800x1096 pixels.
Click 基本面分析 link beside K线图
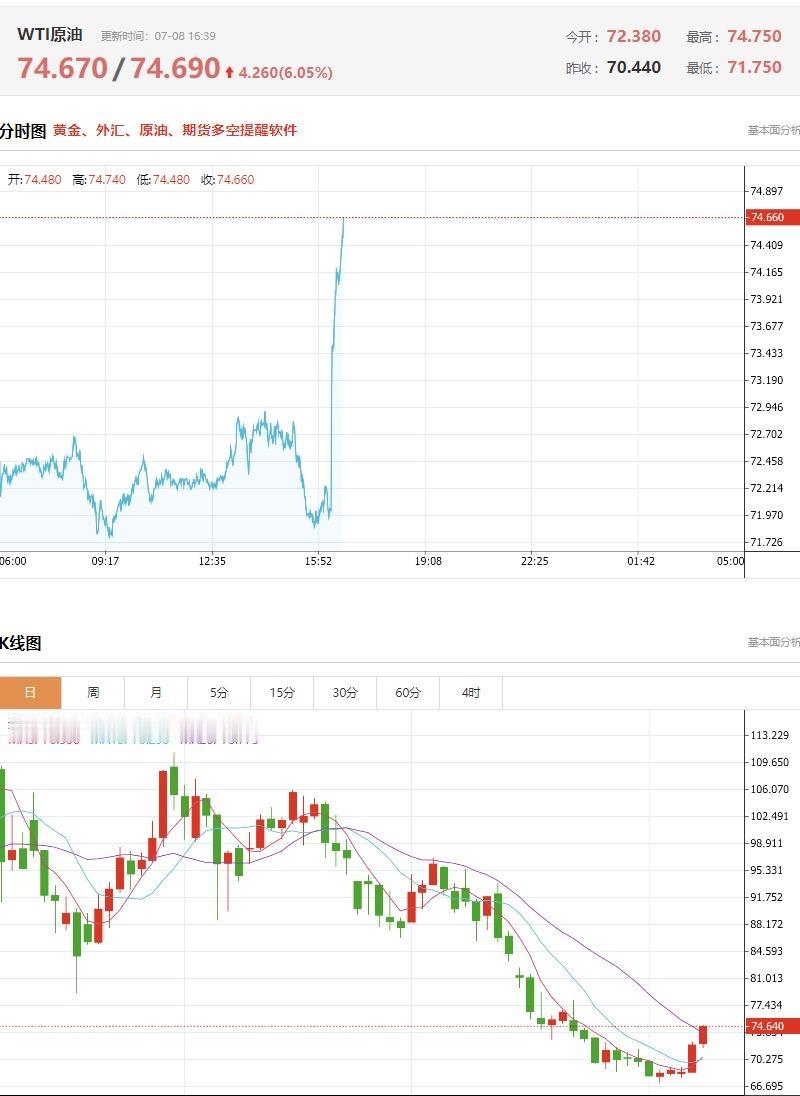pyautogui.click(x=773, y=642)
